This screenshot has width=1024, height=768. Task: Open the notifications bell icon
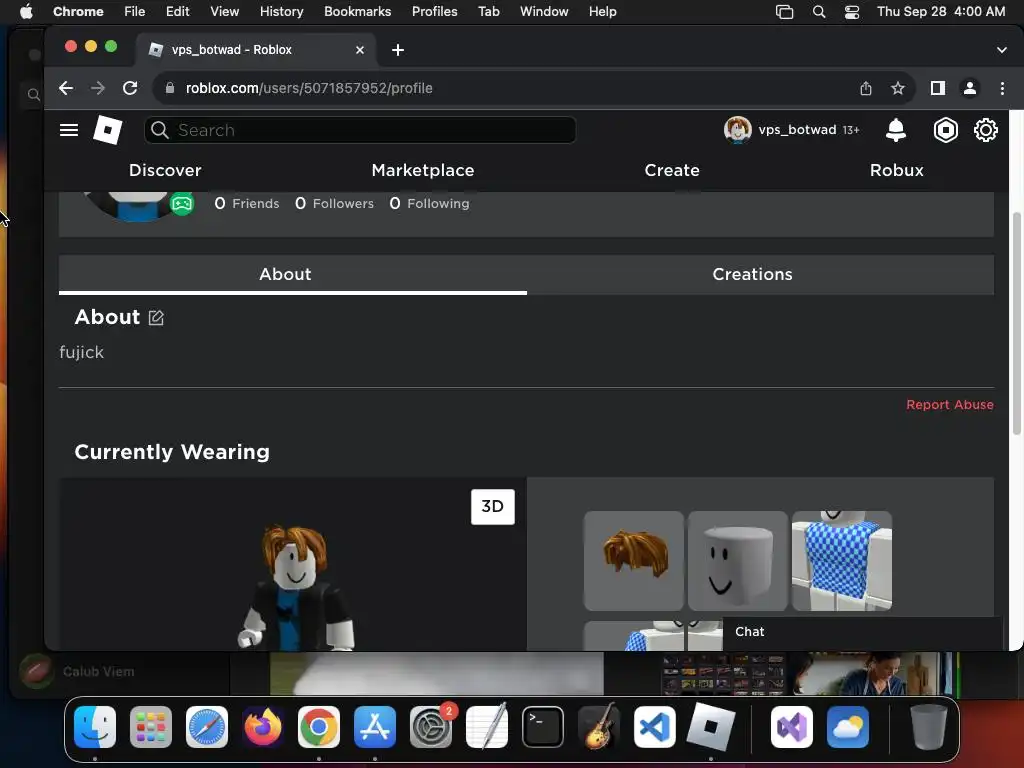click(895, 130)
